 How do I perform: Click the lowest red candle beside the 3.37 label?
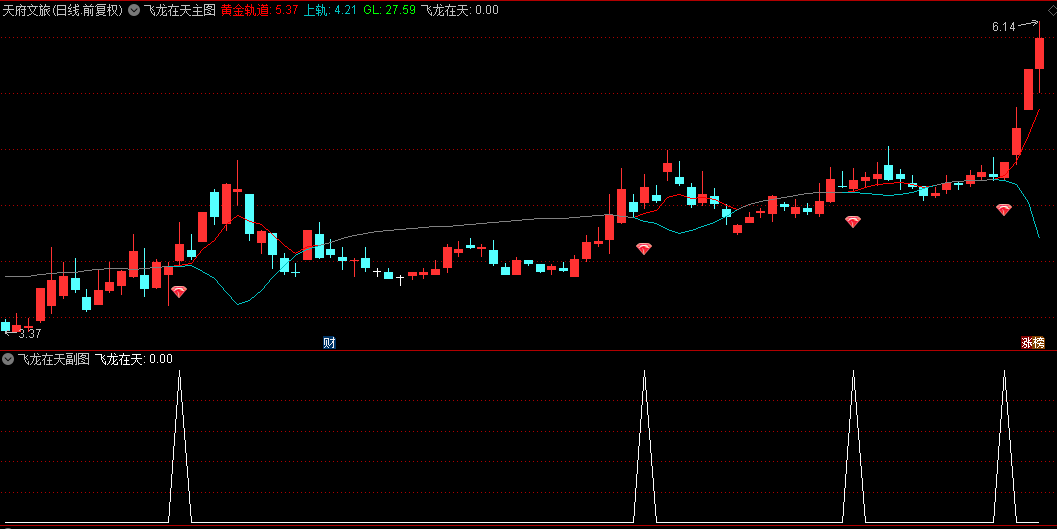[16, 328]
